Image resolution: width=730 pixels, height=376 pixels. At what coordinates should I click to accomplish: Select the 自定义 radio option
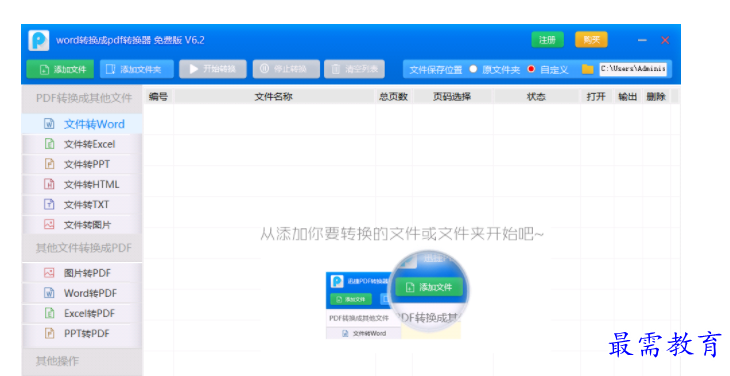click(x=531, y=69)
